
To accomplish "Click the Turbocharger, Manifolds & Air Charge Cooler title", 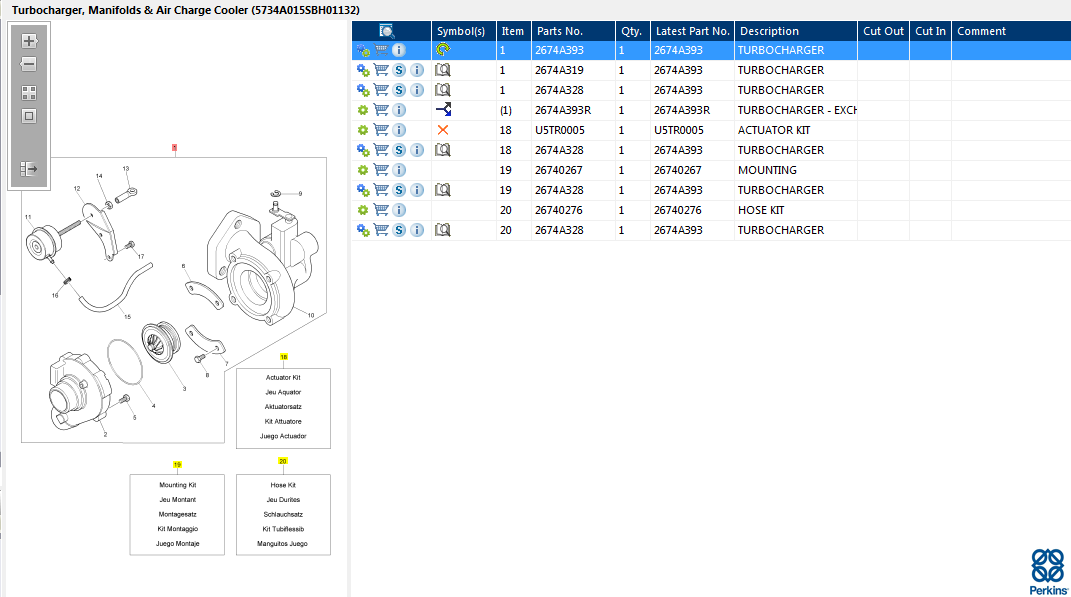I will click(x=186, y=10).
